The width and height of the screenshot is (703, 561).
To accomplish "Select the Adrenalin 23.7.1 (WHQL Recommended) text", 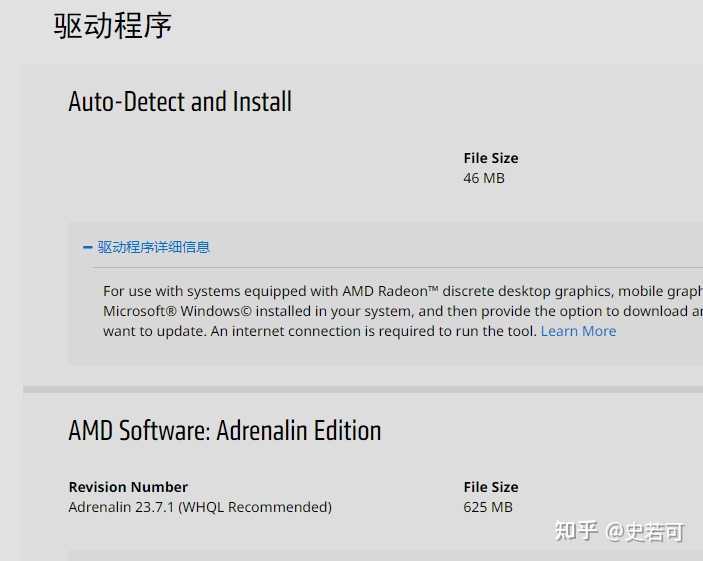I will pyautogui.click(x=200, y=507).
